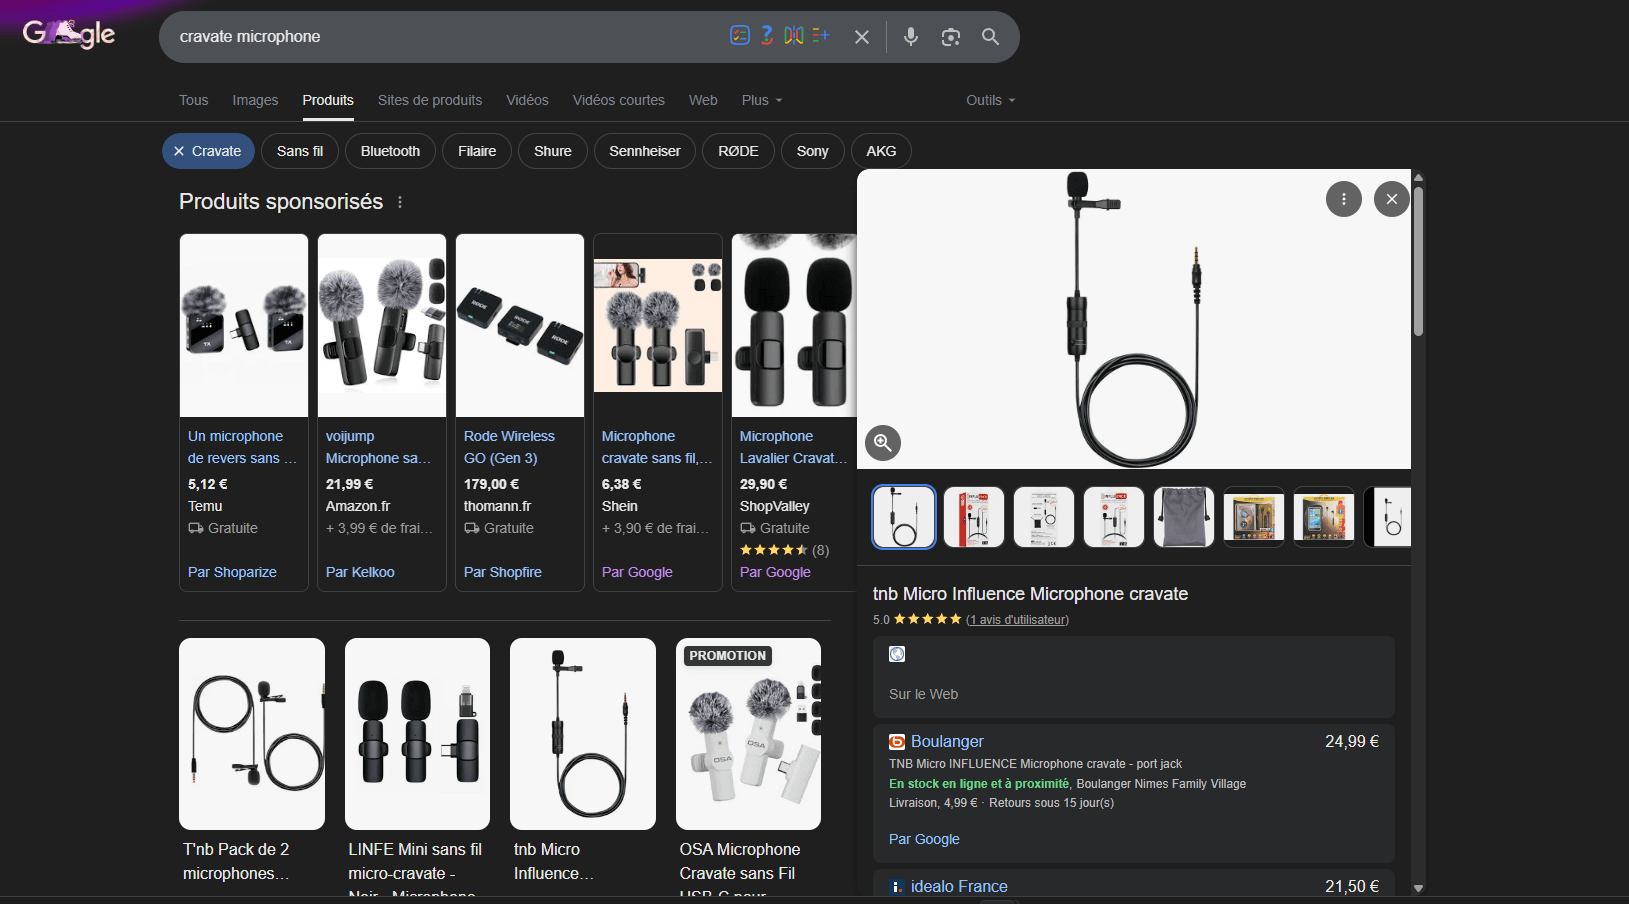
Task: Open the three-dot menu in the product panel
Action: [1343, 199]
